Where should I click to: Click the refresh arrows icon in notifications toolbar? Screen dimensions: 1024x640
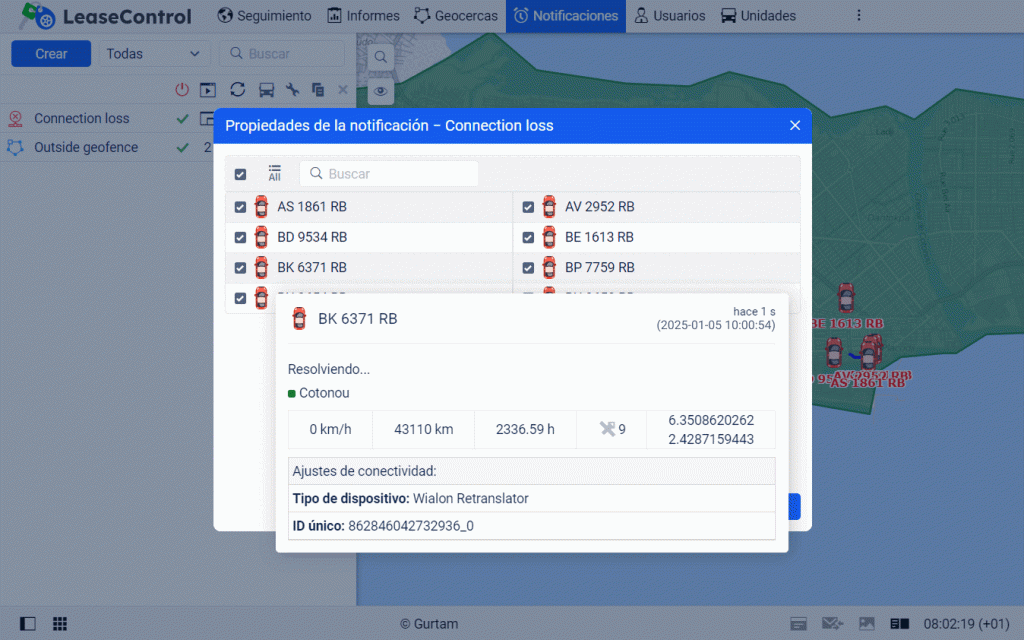237,89
